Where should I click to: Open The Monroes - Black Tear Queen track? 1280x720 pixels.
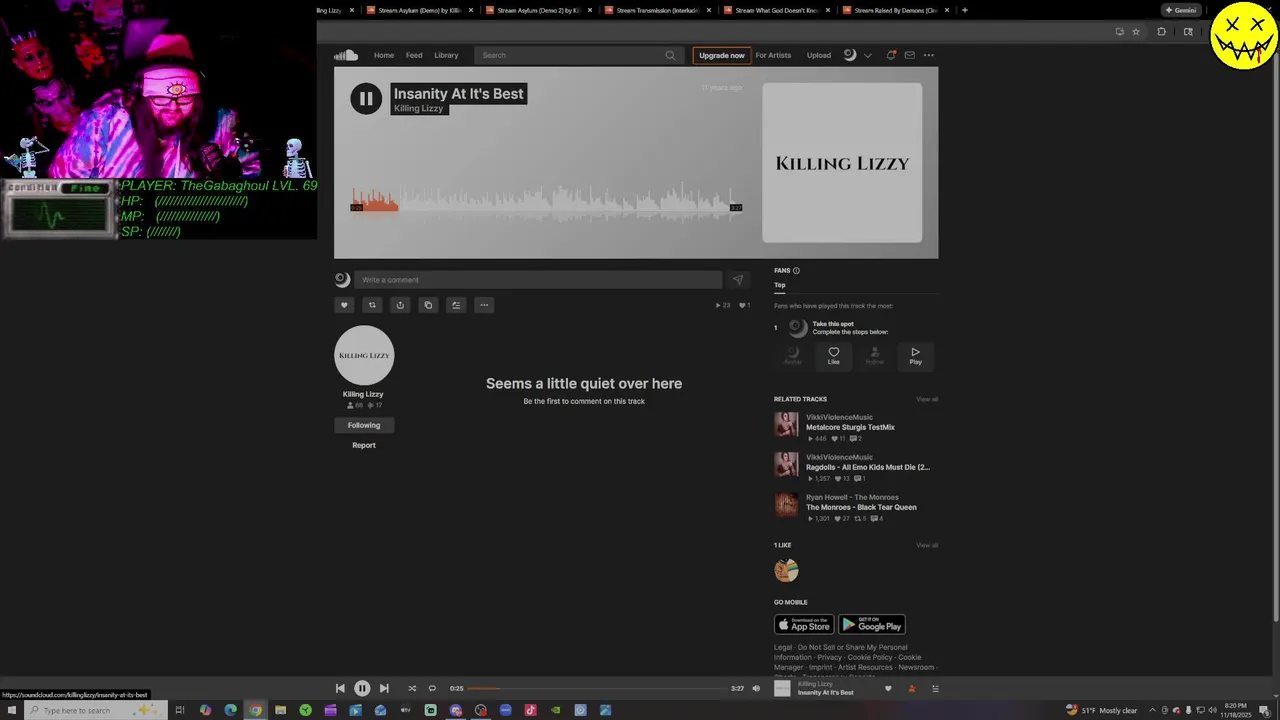point(861,507)
